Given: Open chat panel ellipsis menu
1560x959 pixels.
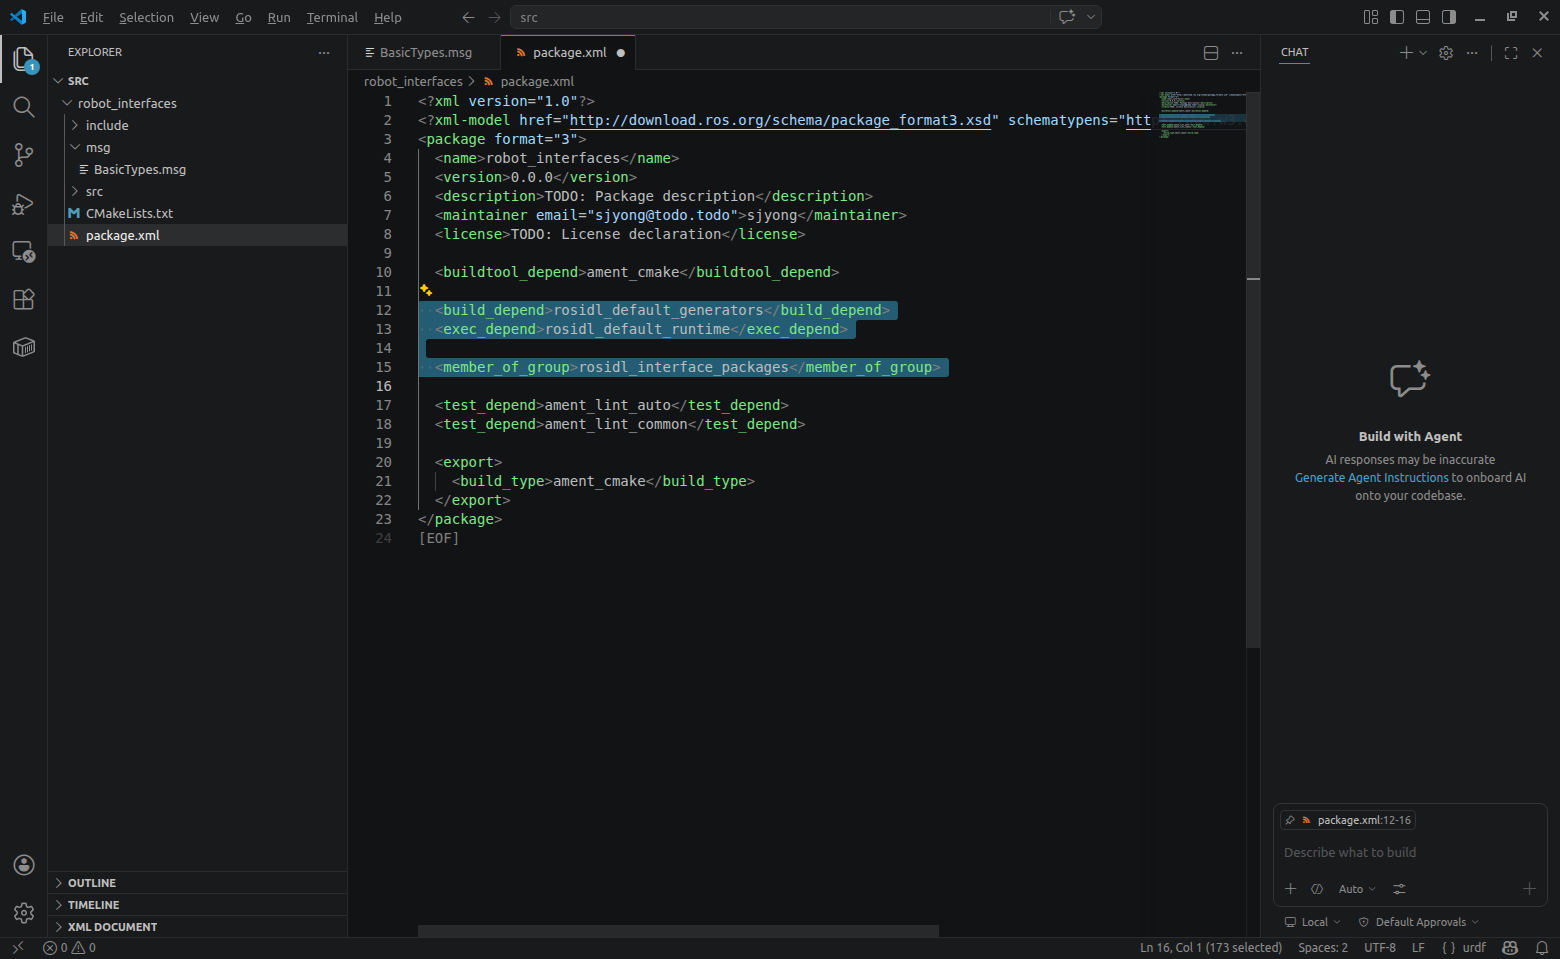Looking at the screenshot, I should click(1472, 53).
